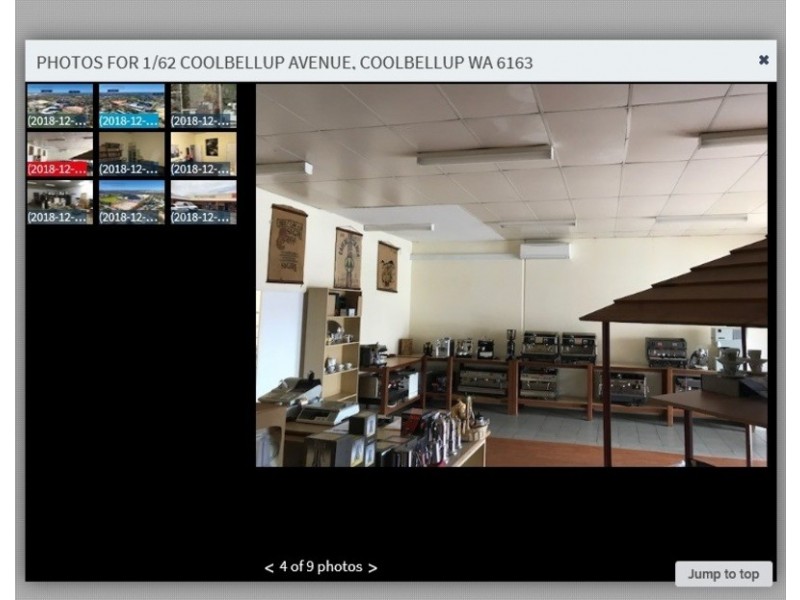The image size is (800, 600).
Task: Select the bottom-row aerial car park thumbnail
Action: tap(131, 201)
